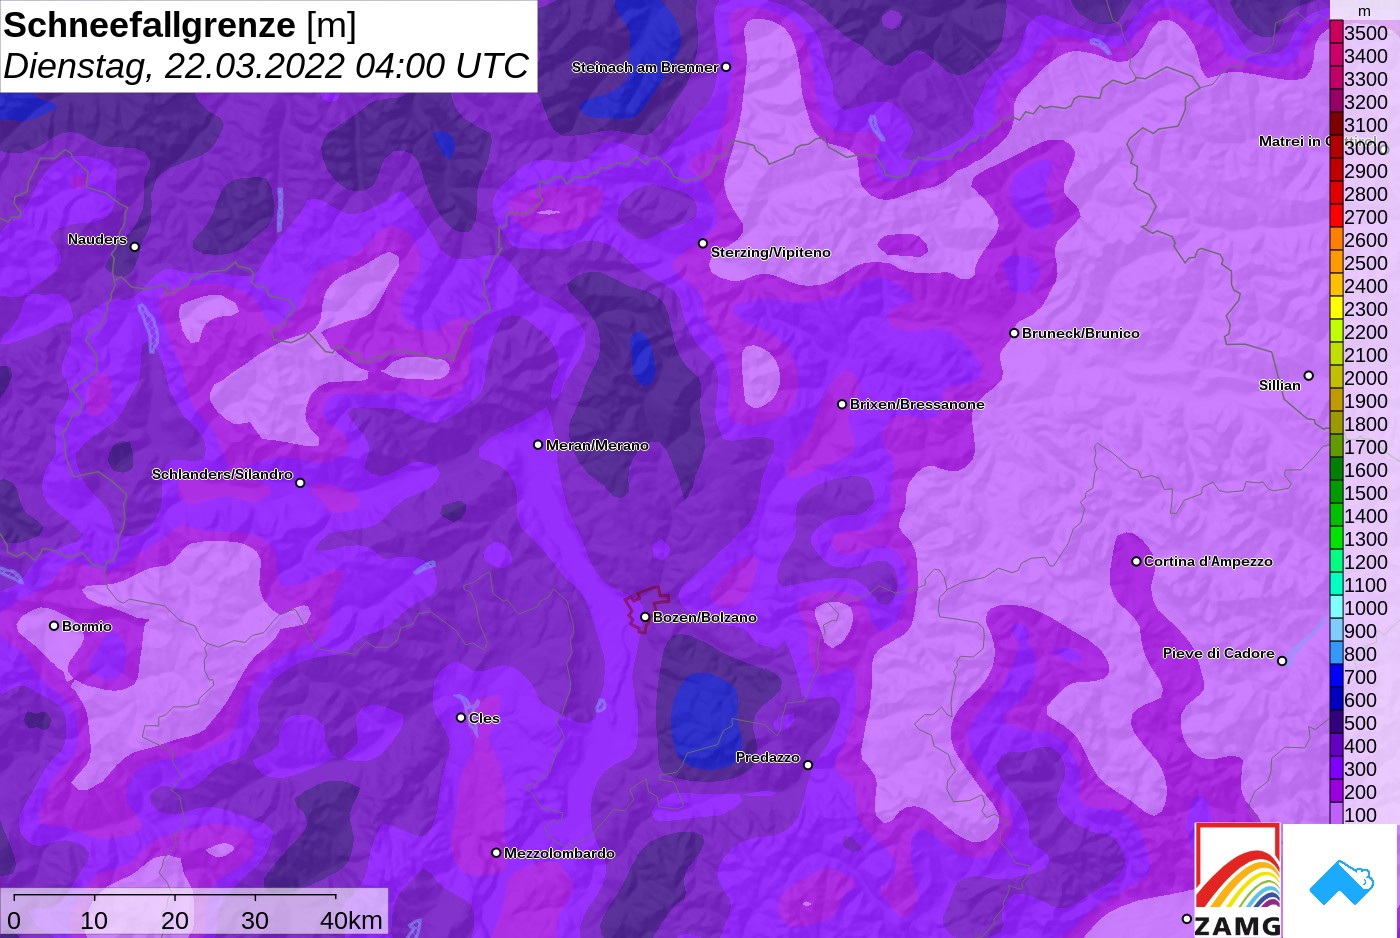The image size is (1400, 938).
Task: Click the Bozen/Bolzano city marker dot
Action: pyautogui.click(x=645, y=617)
